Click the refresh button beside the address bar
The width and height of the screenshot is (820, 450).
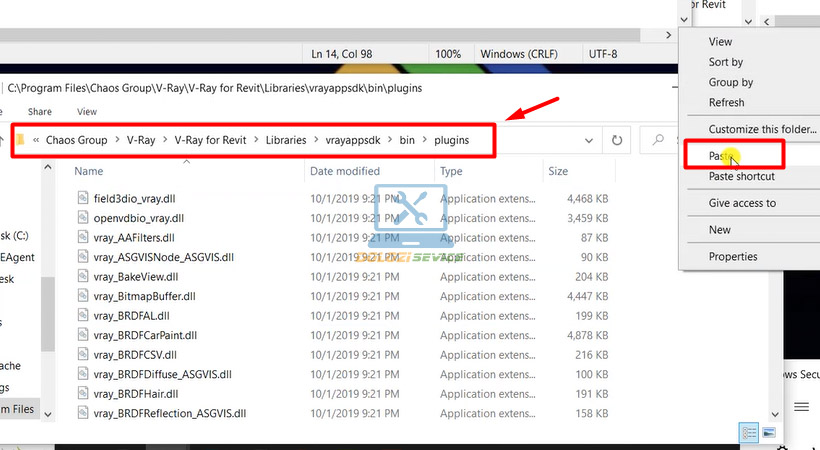(617, 141)
